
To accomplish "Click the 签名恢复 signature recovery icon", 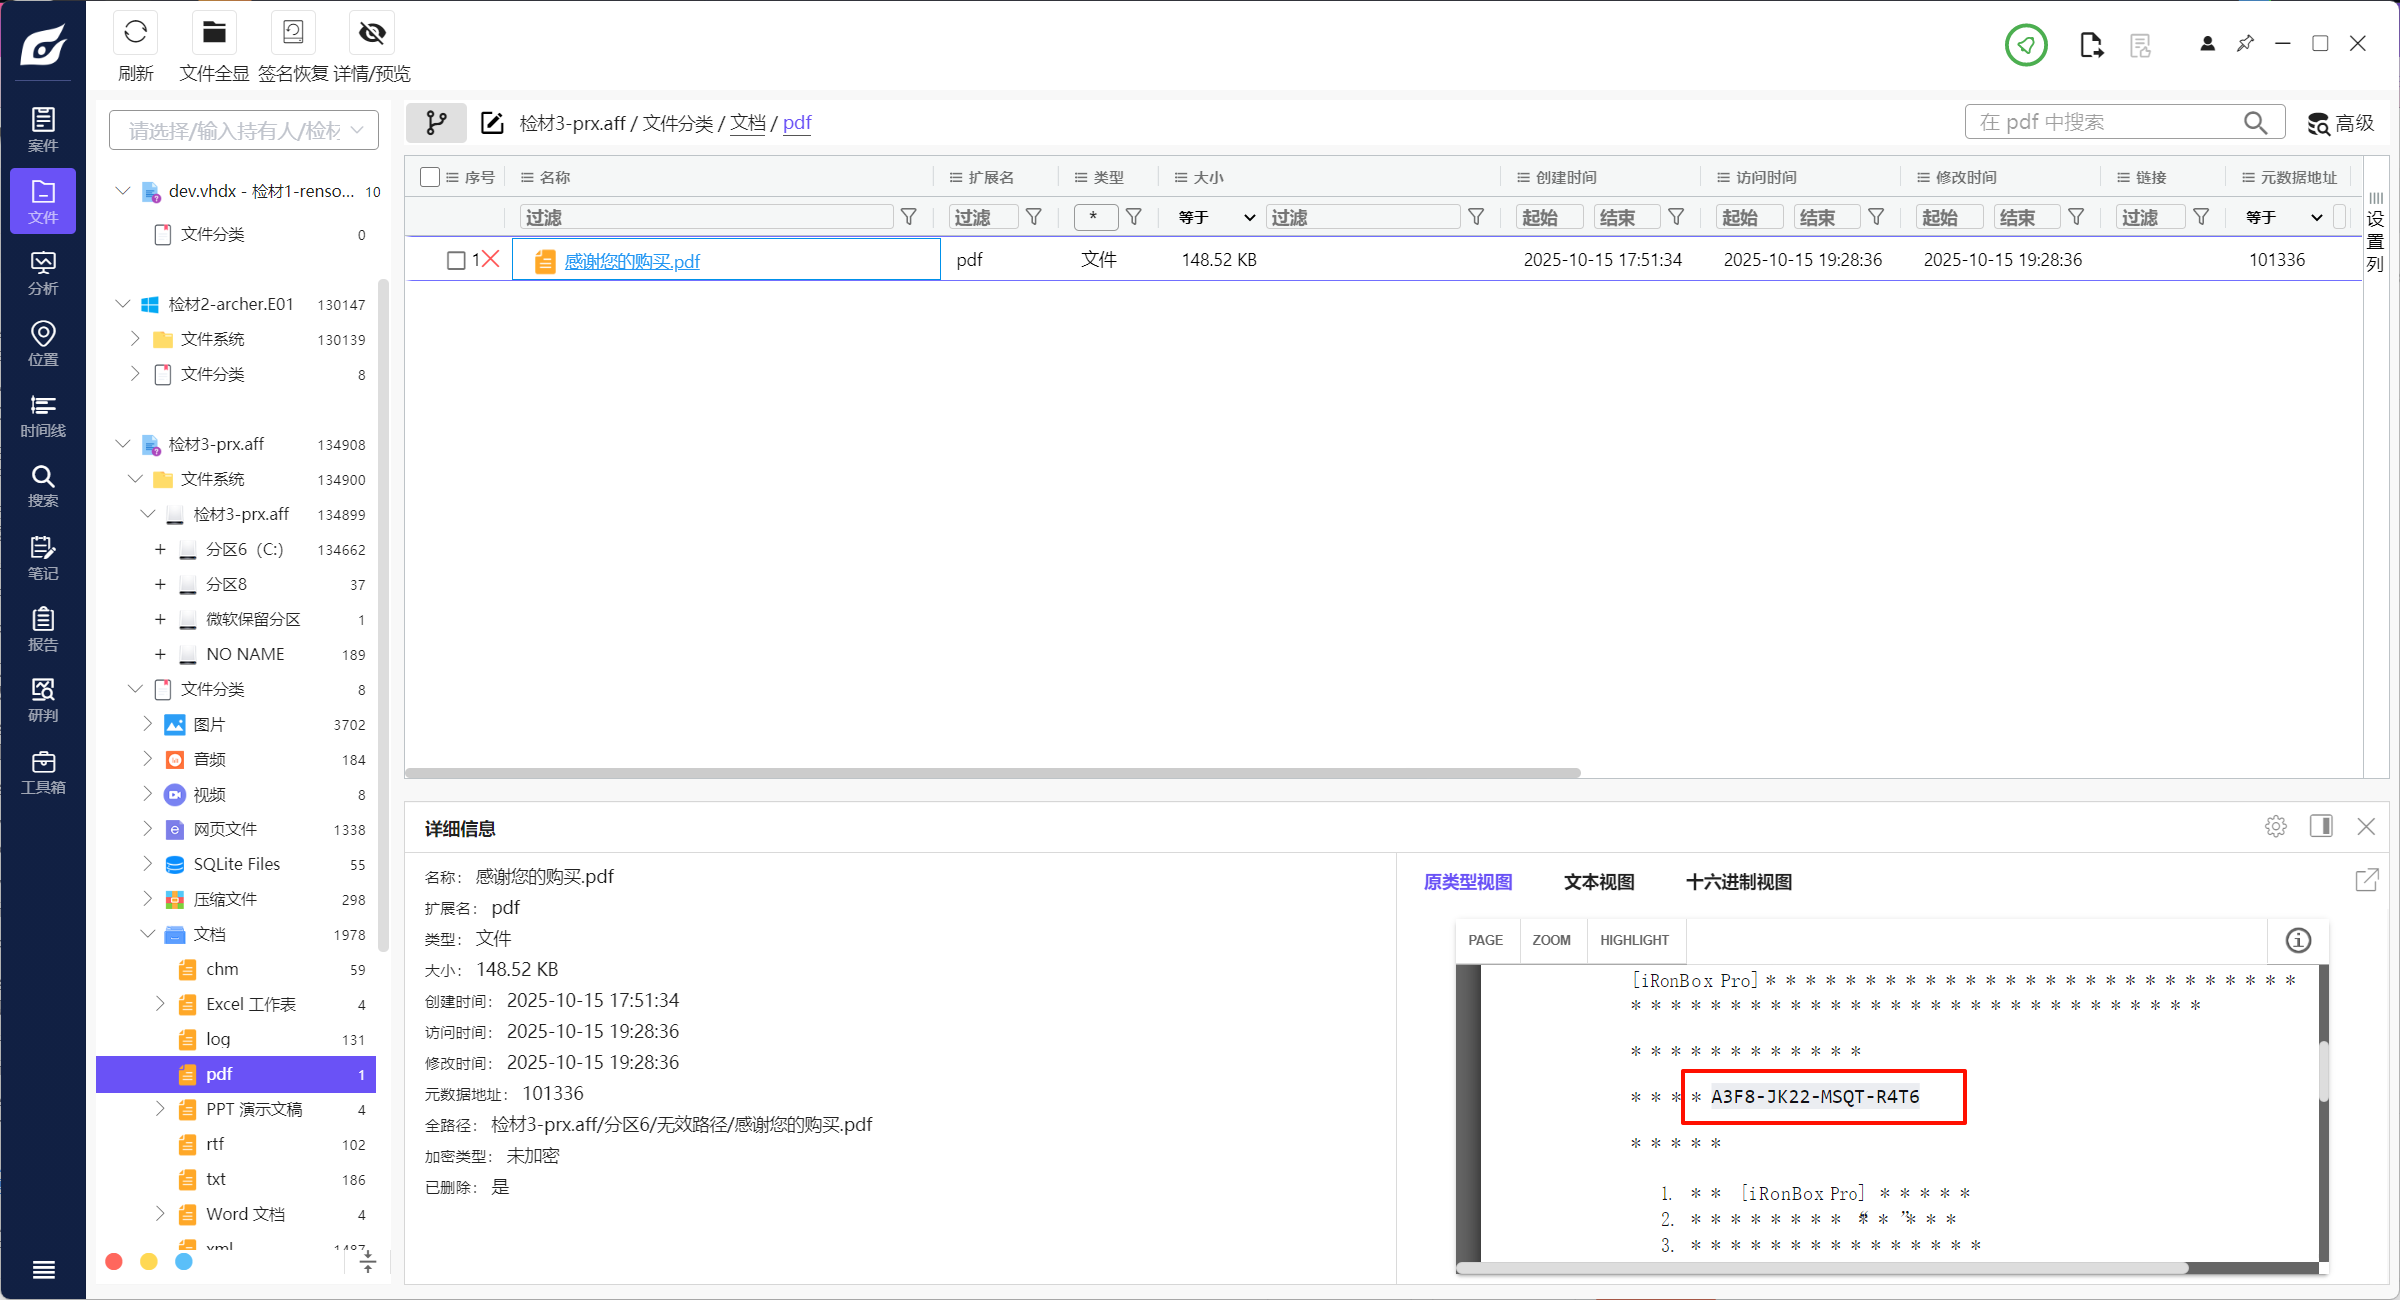I will pyautogui.click(x=293, y=33).
